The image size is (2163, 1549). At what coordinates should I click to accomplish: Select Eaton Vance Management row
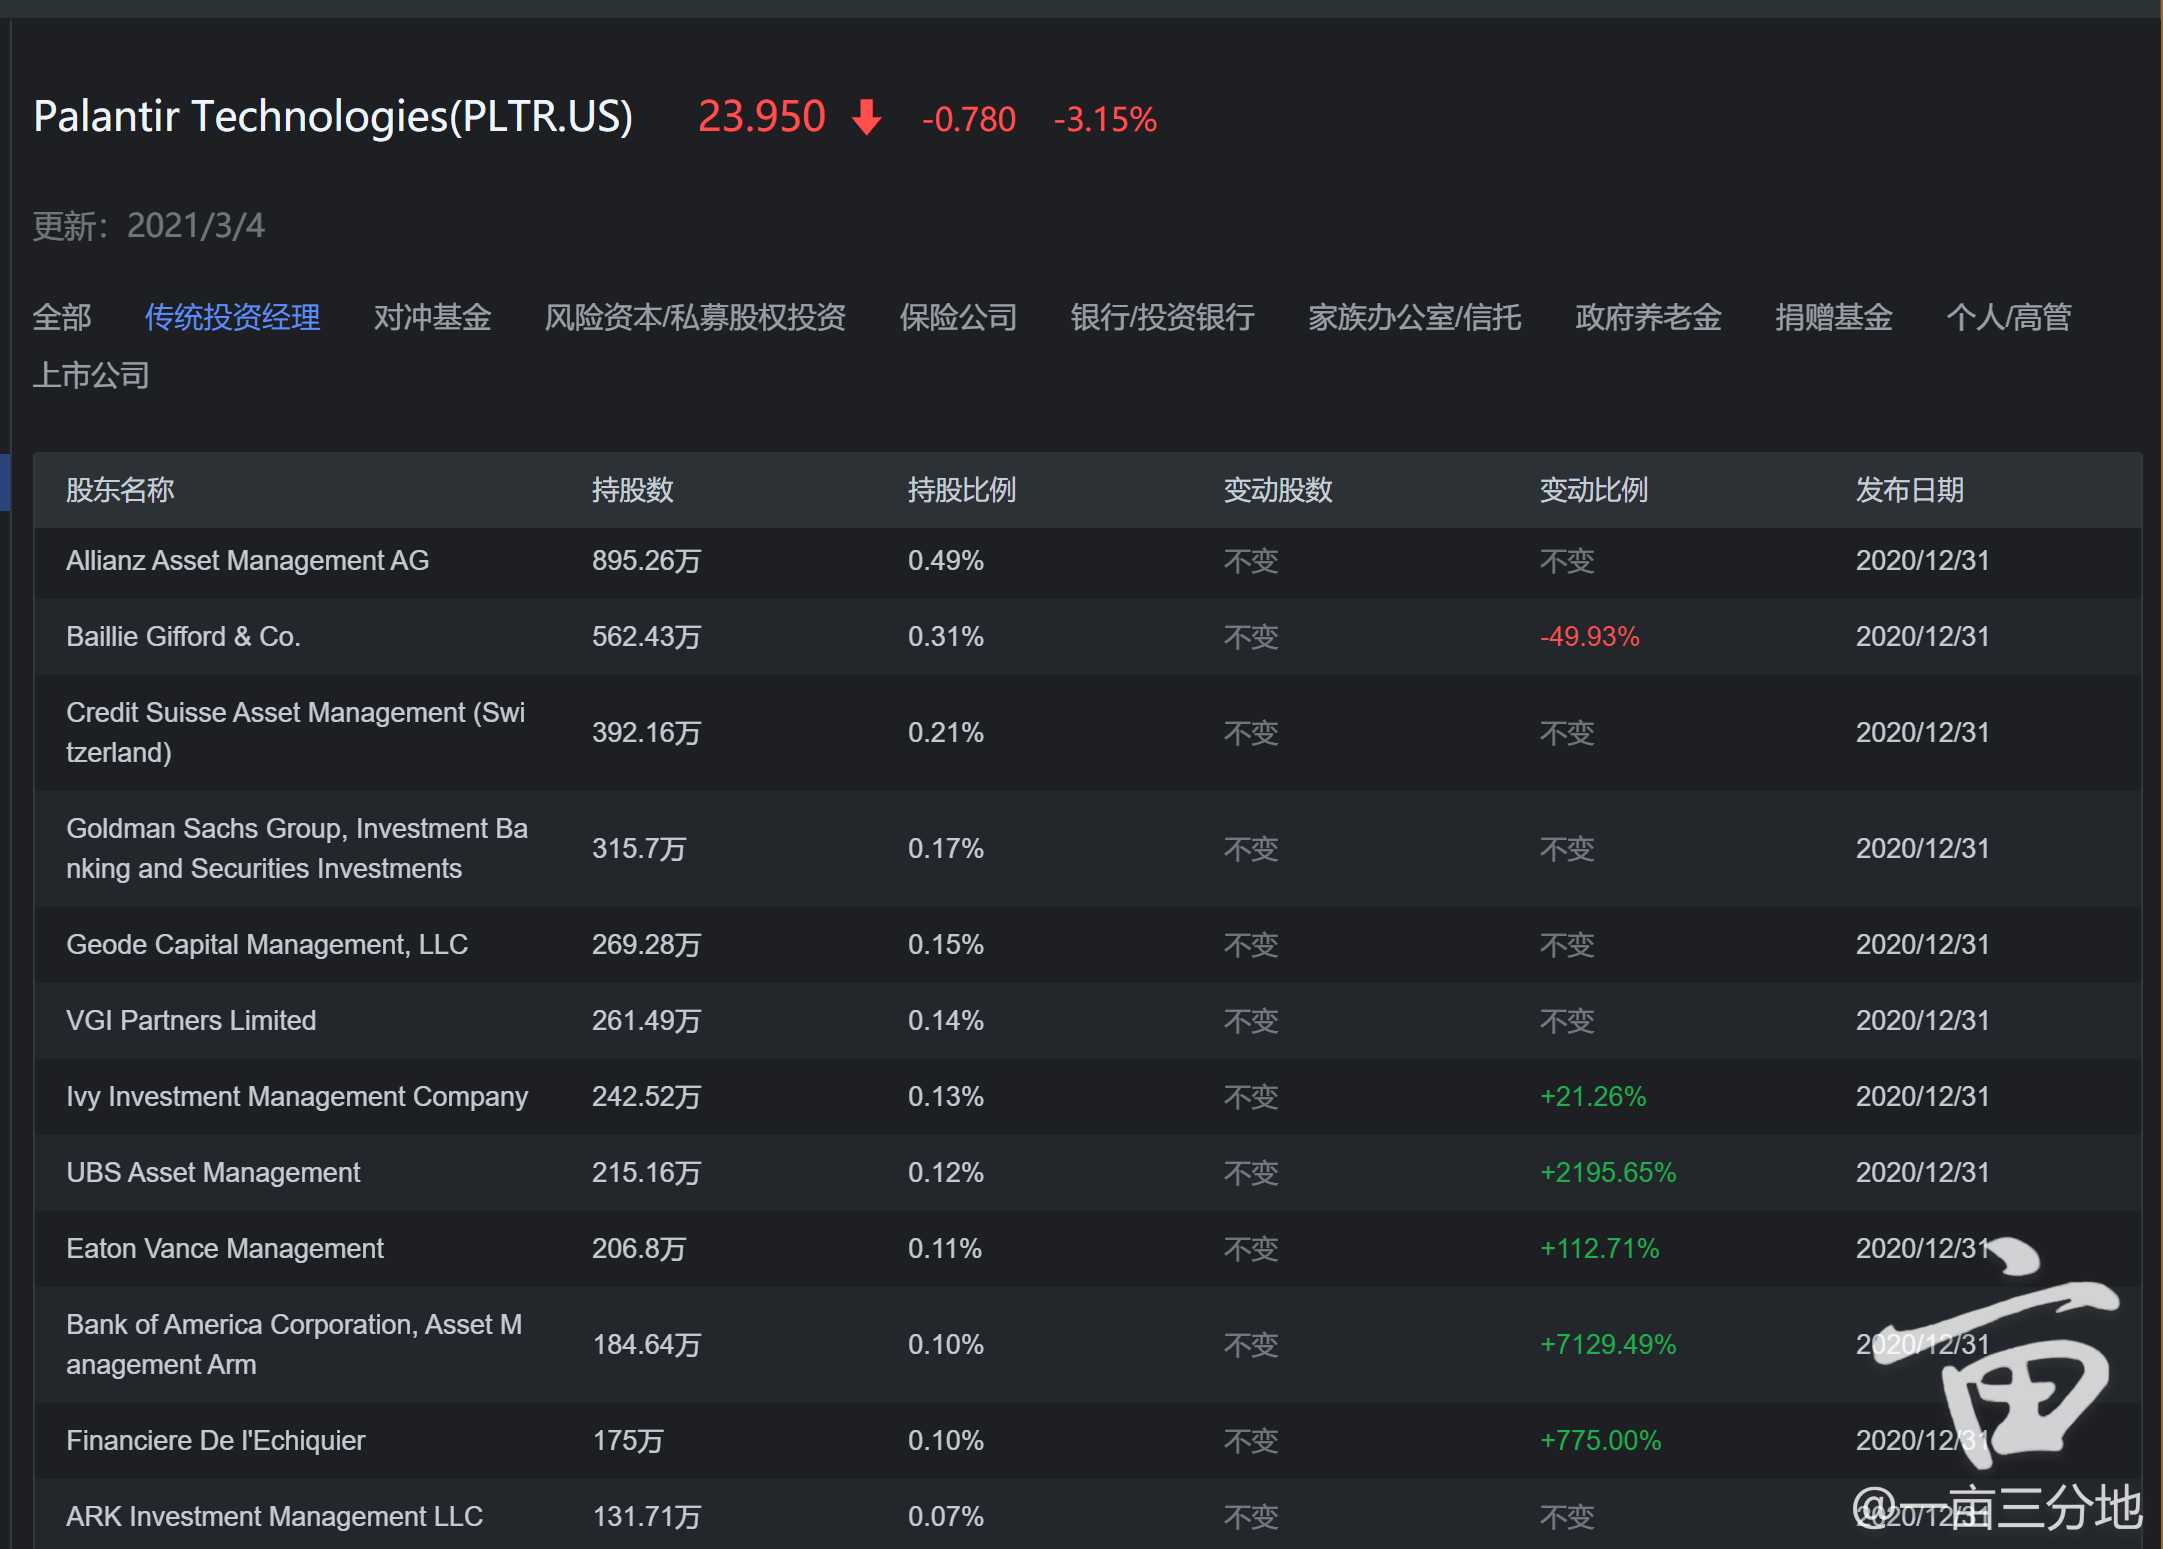[x=1088, y=1249]
